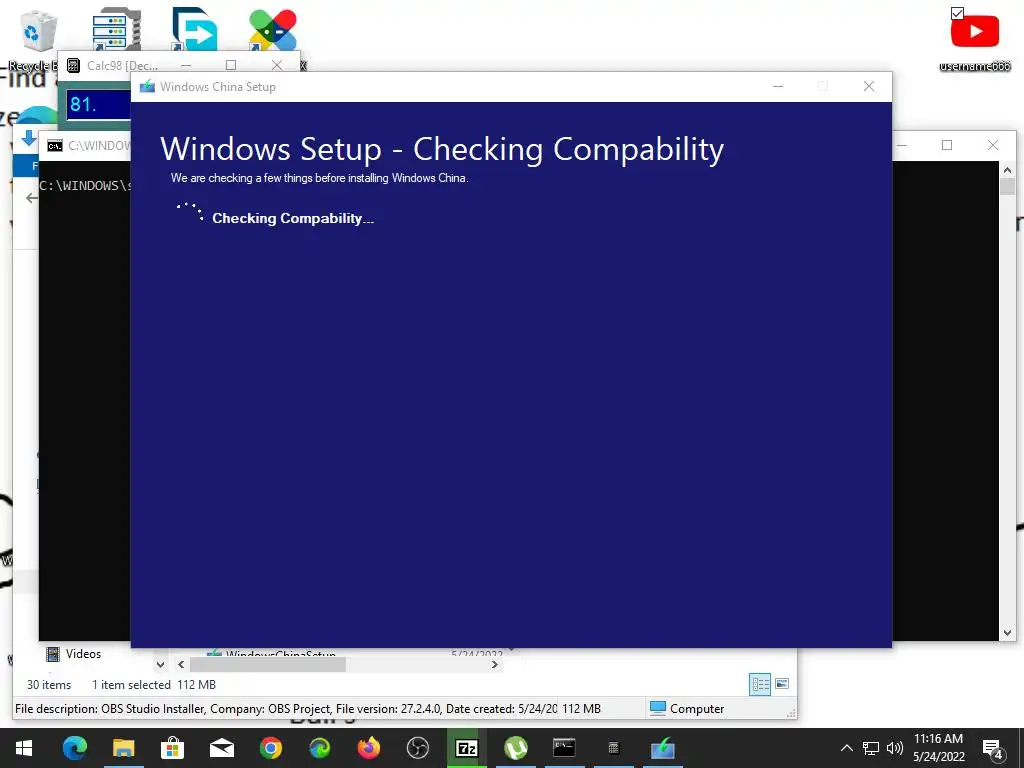The width and height of the screenshot is (1024, 768).
Task: Open taskbar clock showing 11:16 AM
Action: tap(938, 748)
